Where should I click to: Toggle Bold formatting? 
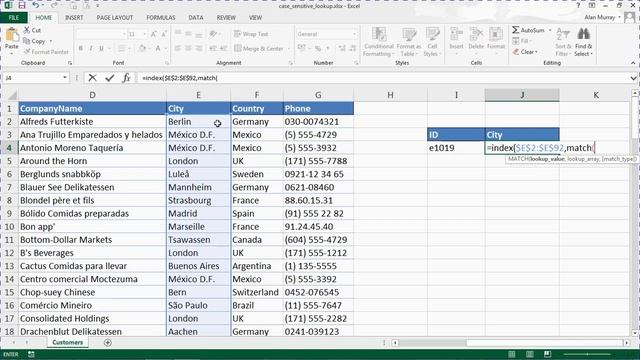pos(81,48)
